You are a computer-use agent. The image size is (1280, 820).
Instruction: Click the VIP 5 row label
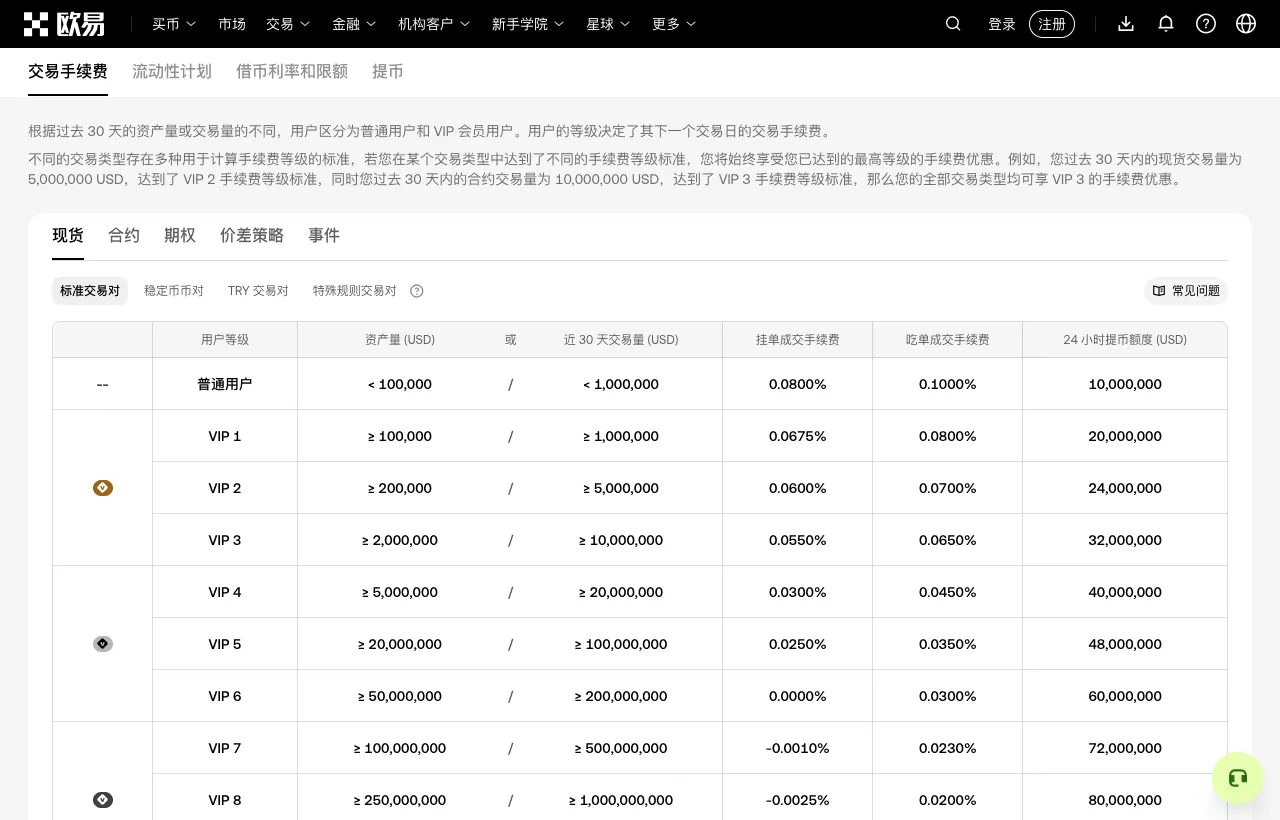point(225,644)
